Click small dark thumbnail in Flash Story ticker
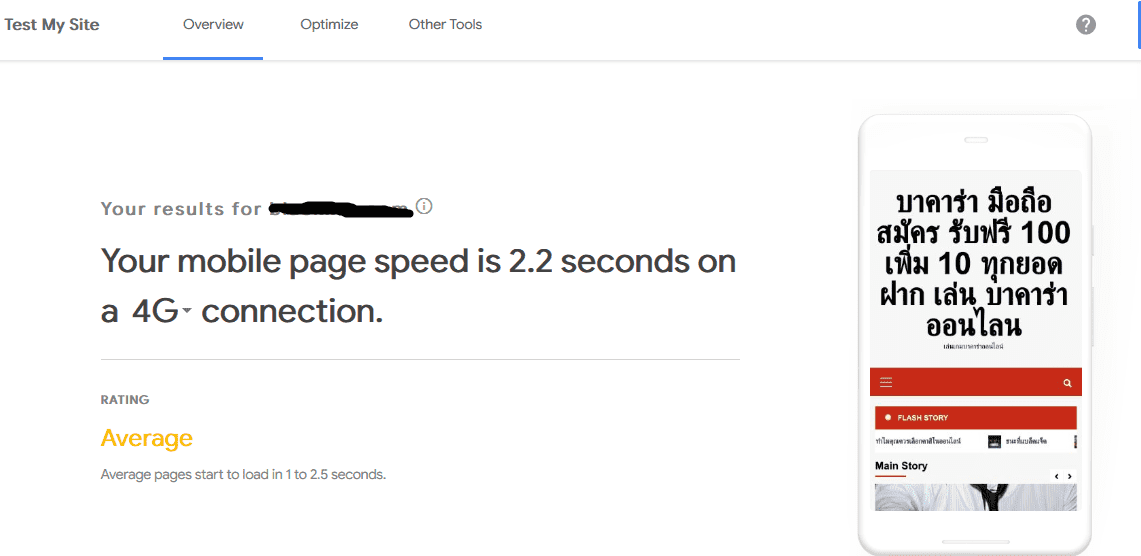Viewport: 1141px width, 556px height. coord(995,442)
